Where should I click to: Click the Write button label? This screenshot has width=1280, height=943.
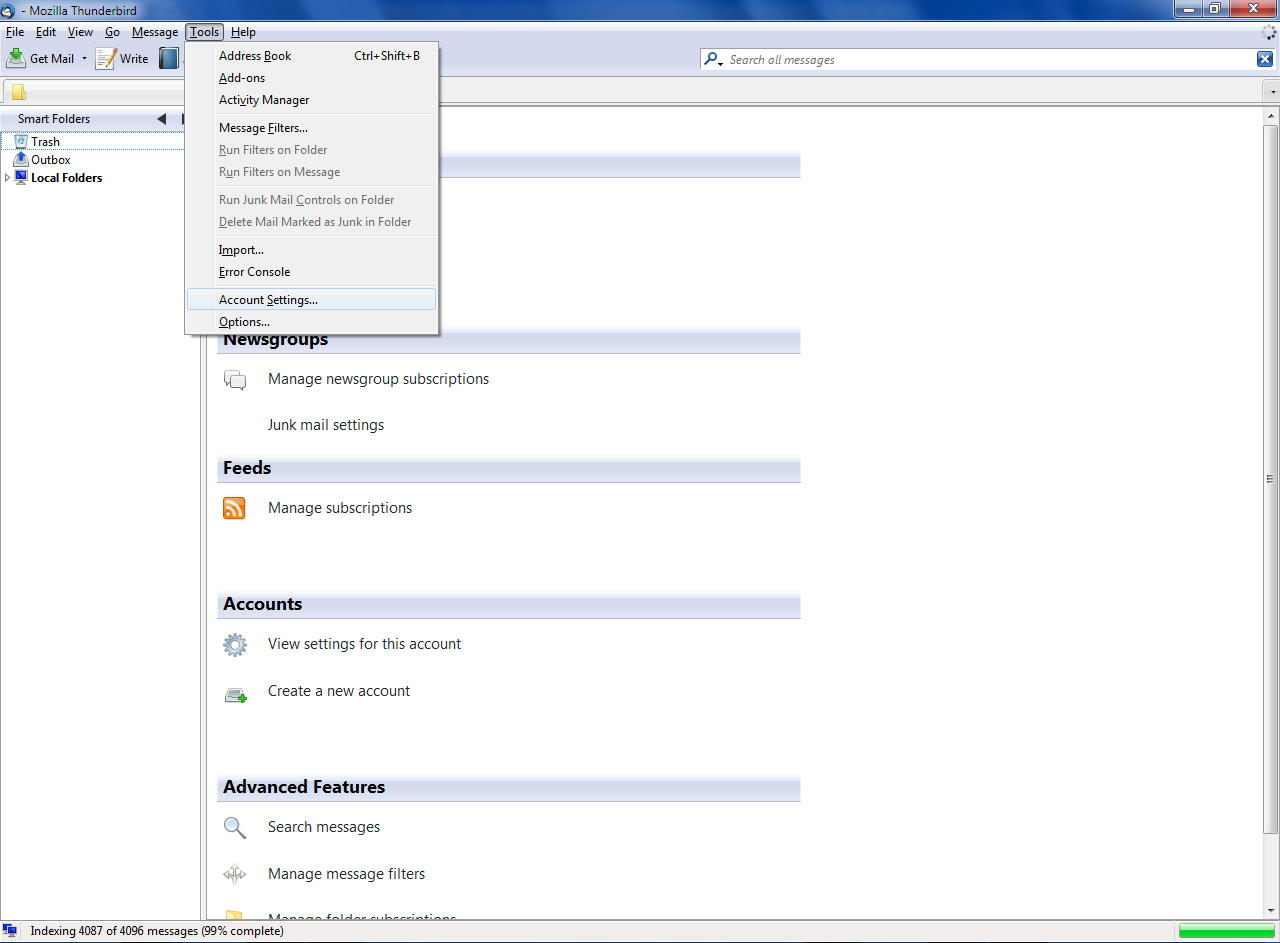pos(134,59)
